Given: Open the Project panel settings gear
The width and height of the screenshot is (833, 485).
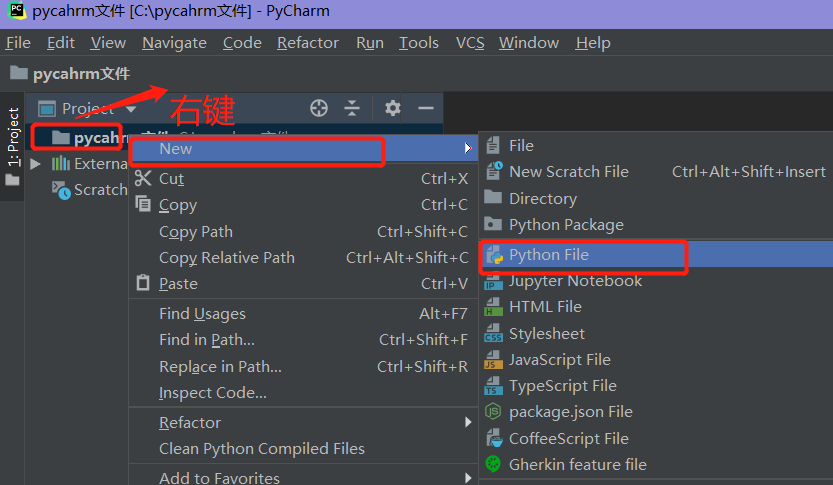Looking at the screenshot, I should click(x=393, y=108).
